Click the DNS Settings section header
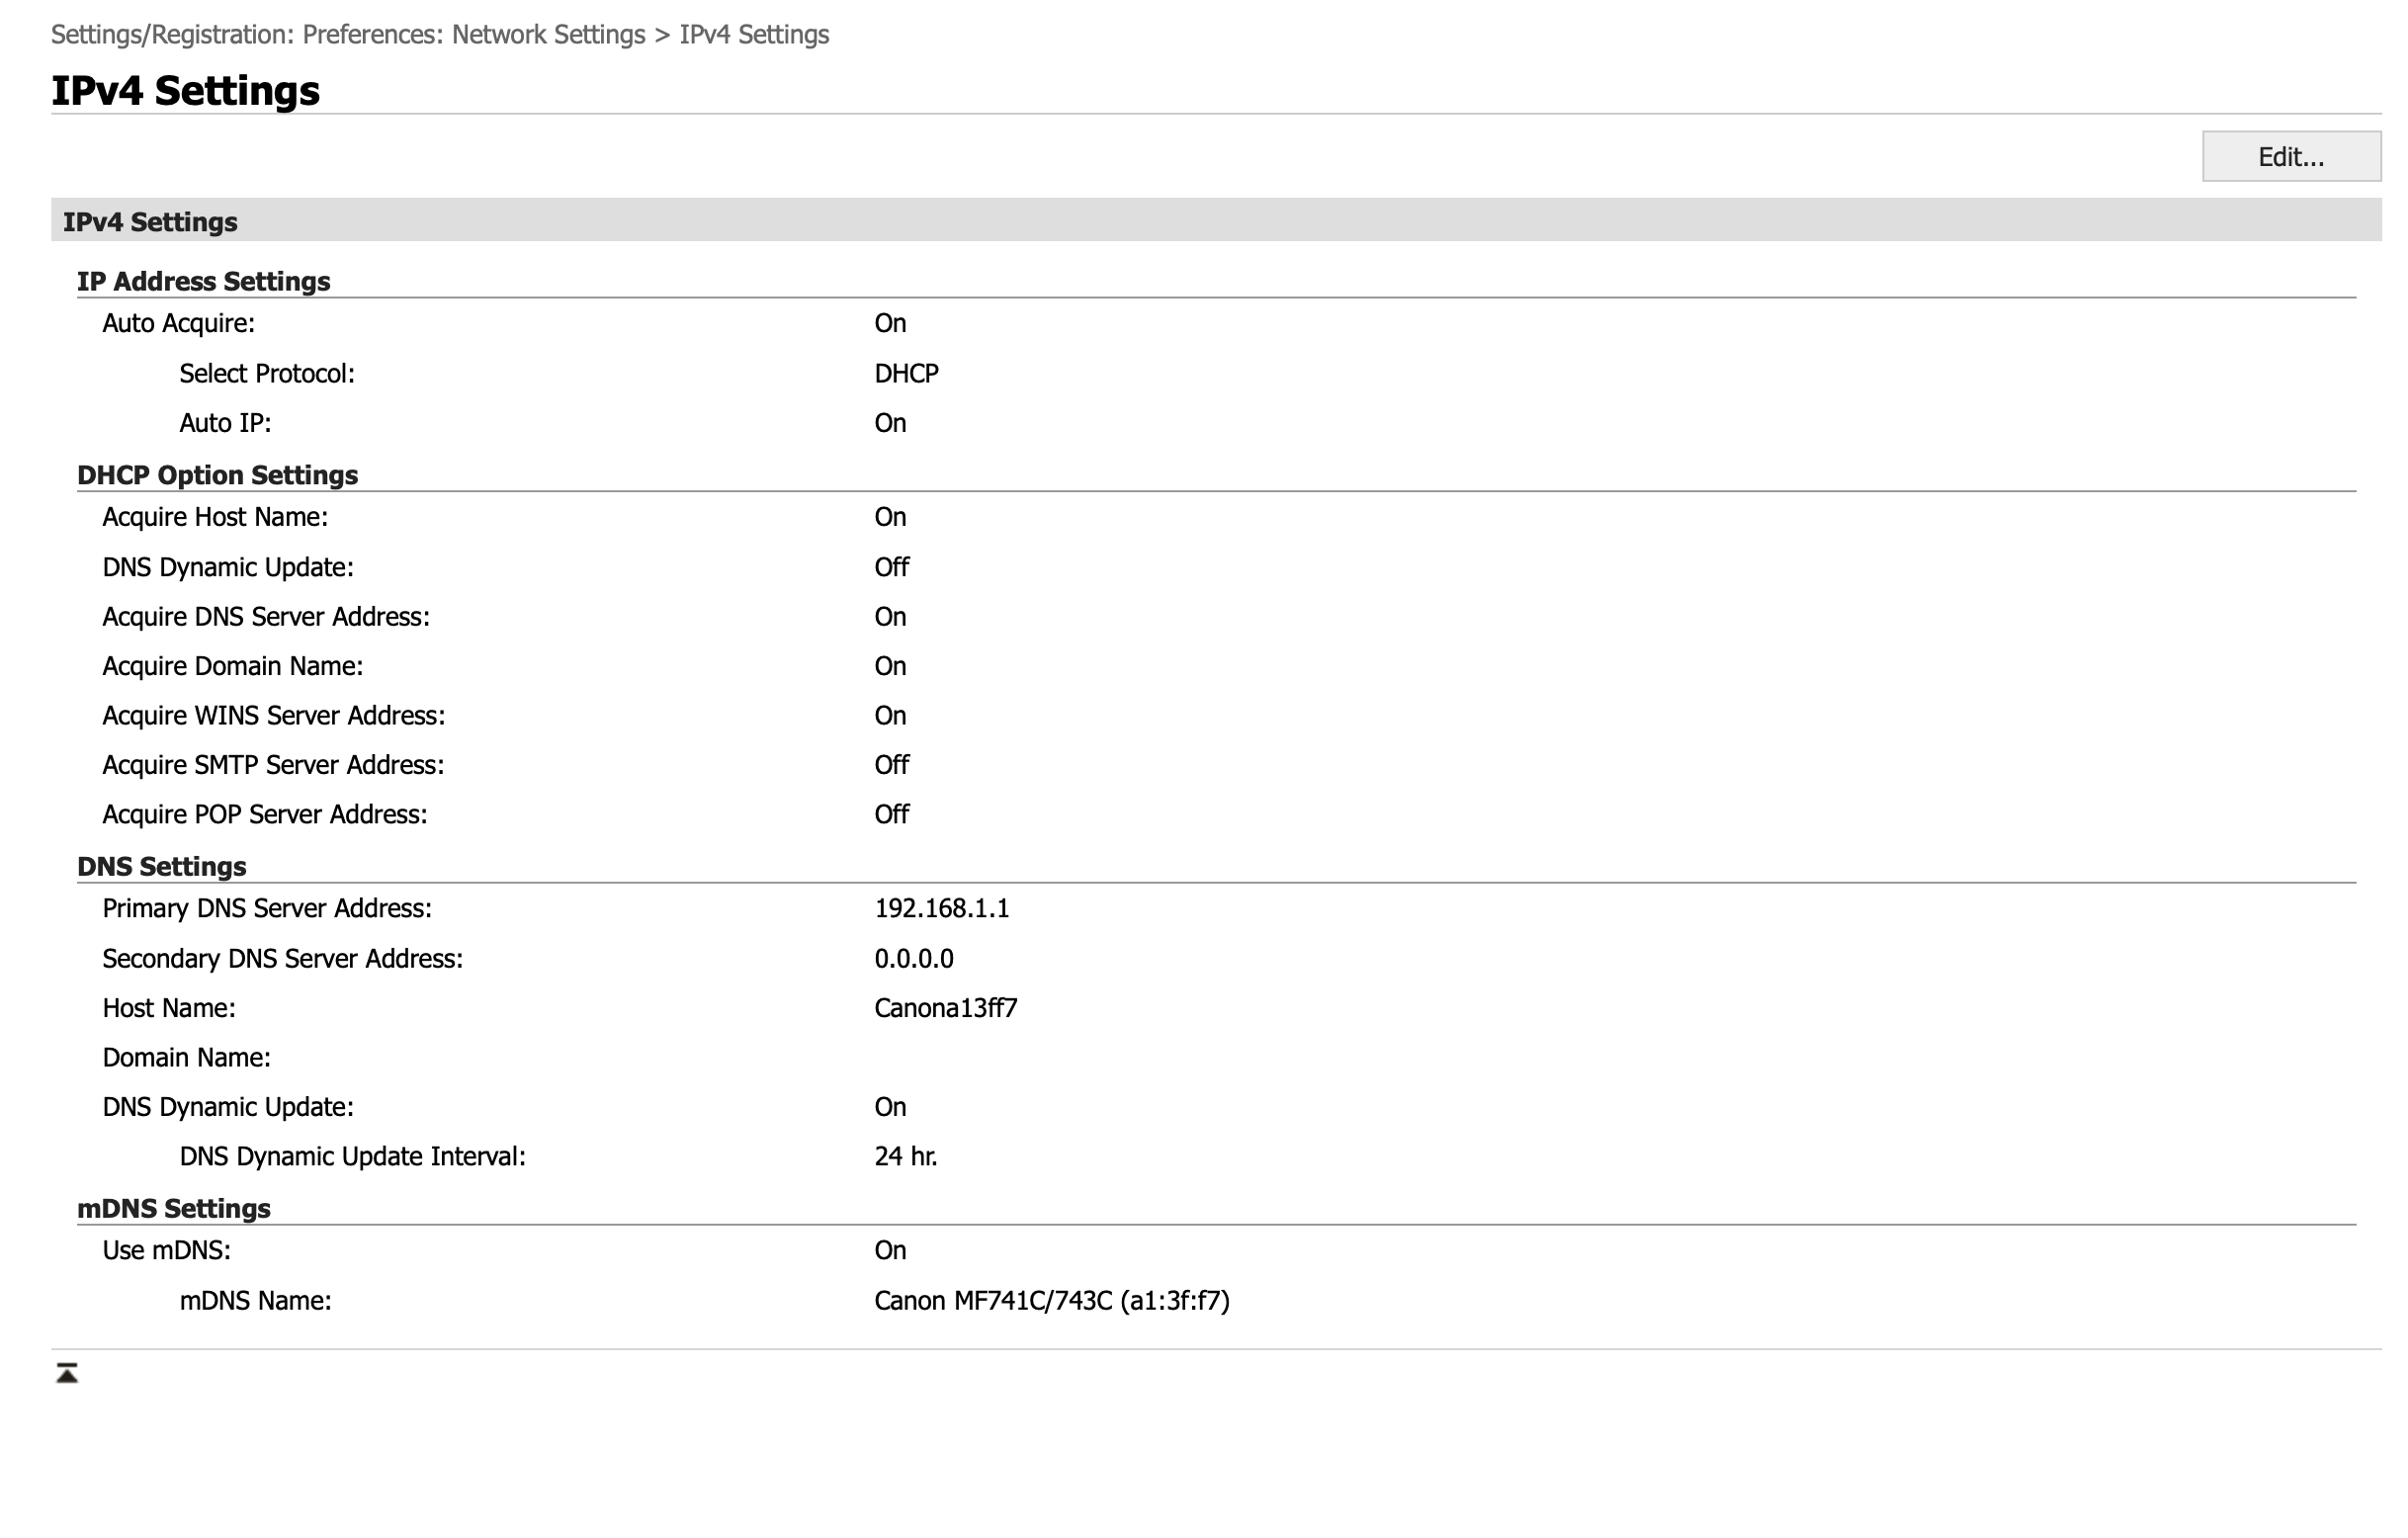2408x1538 pixels. pyautogui.click(x=162, y=866)
